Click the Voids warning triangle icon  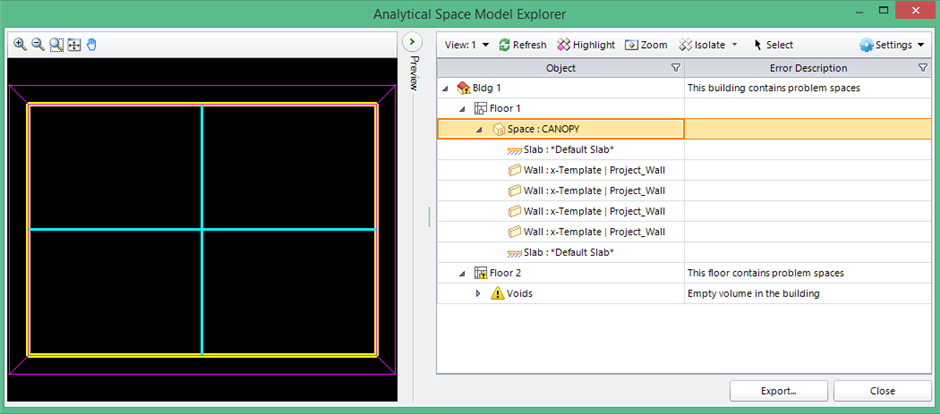498,294
